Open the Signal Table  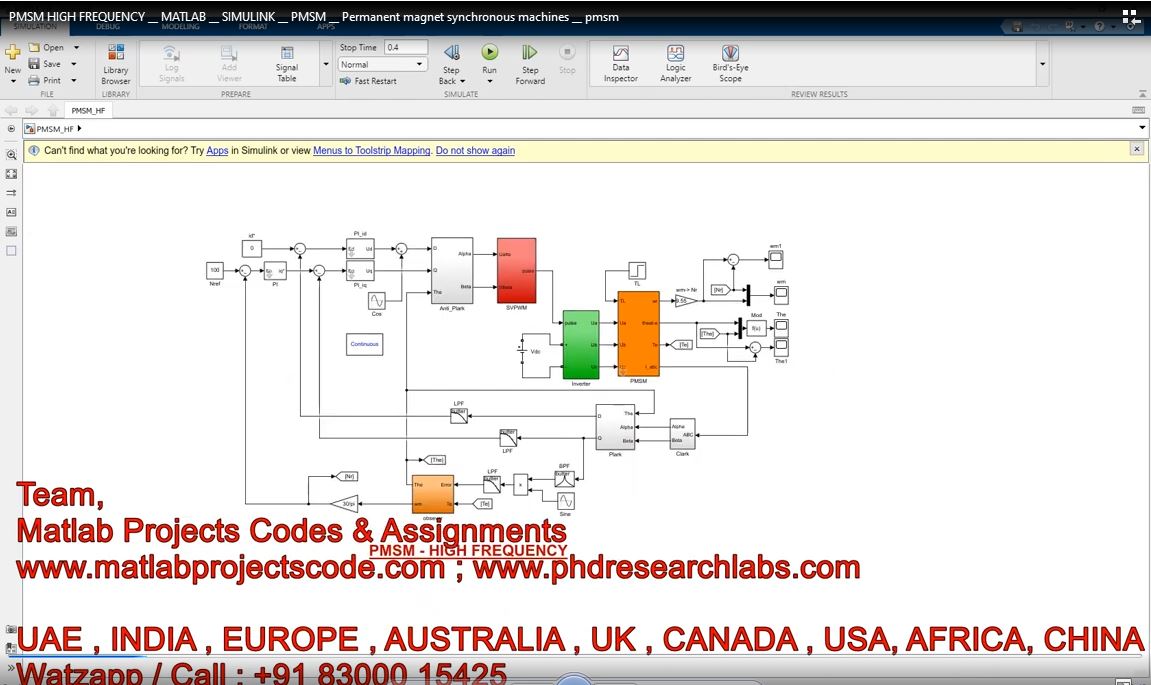(x=287, y=63)
